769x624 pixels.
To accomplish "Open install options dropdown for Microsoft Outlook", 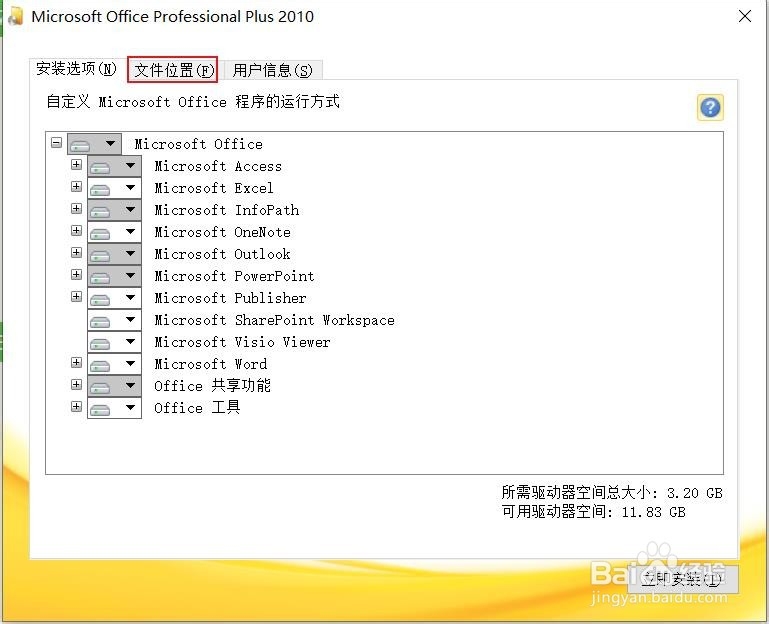I will pyautogui.click(x=114, y=254).
